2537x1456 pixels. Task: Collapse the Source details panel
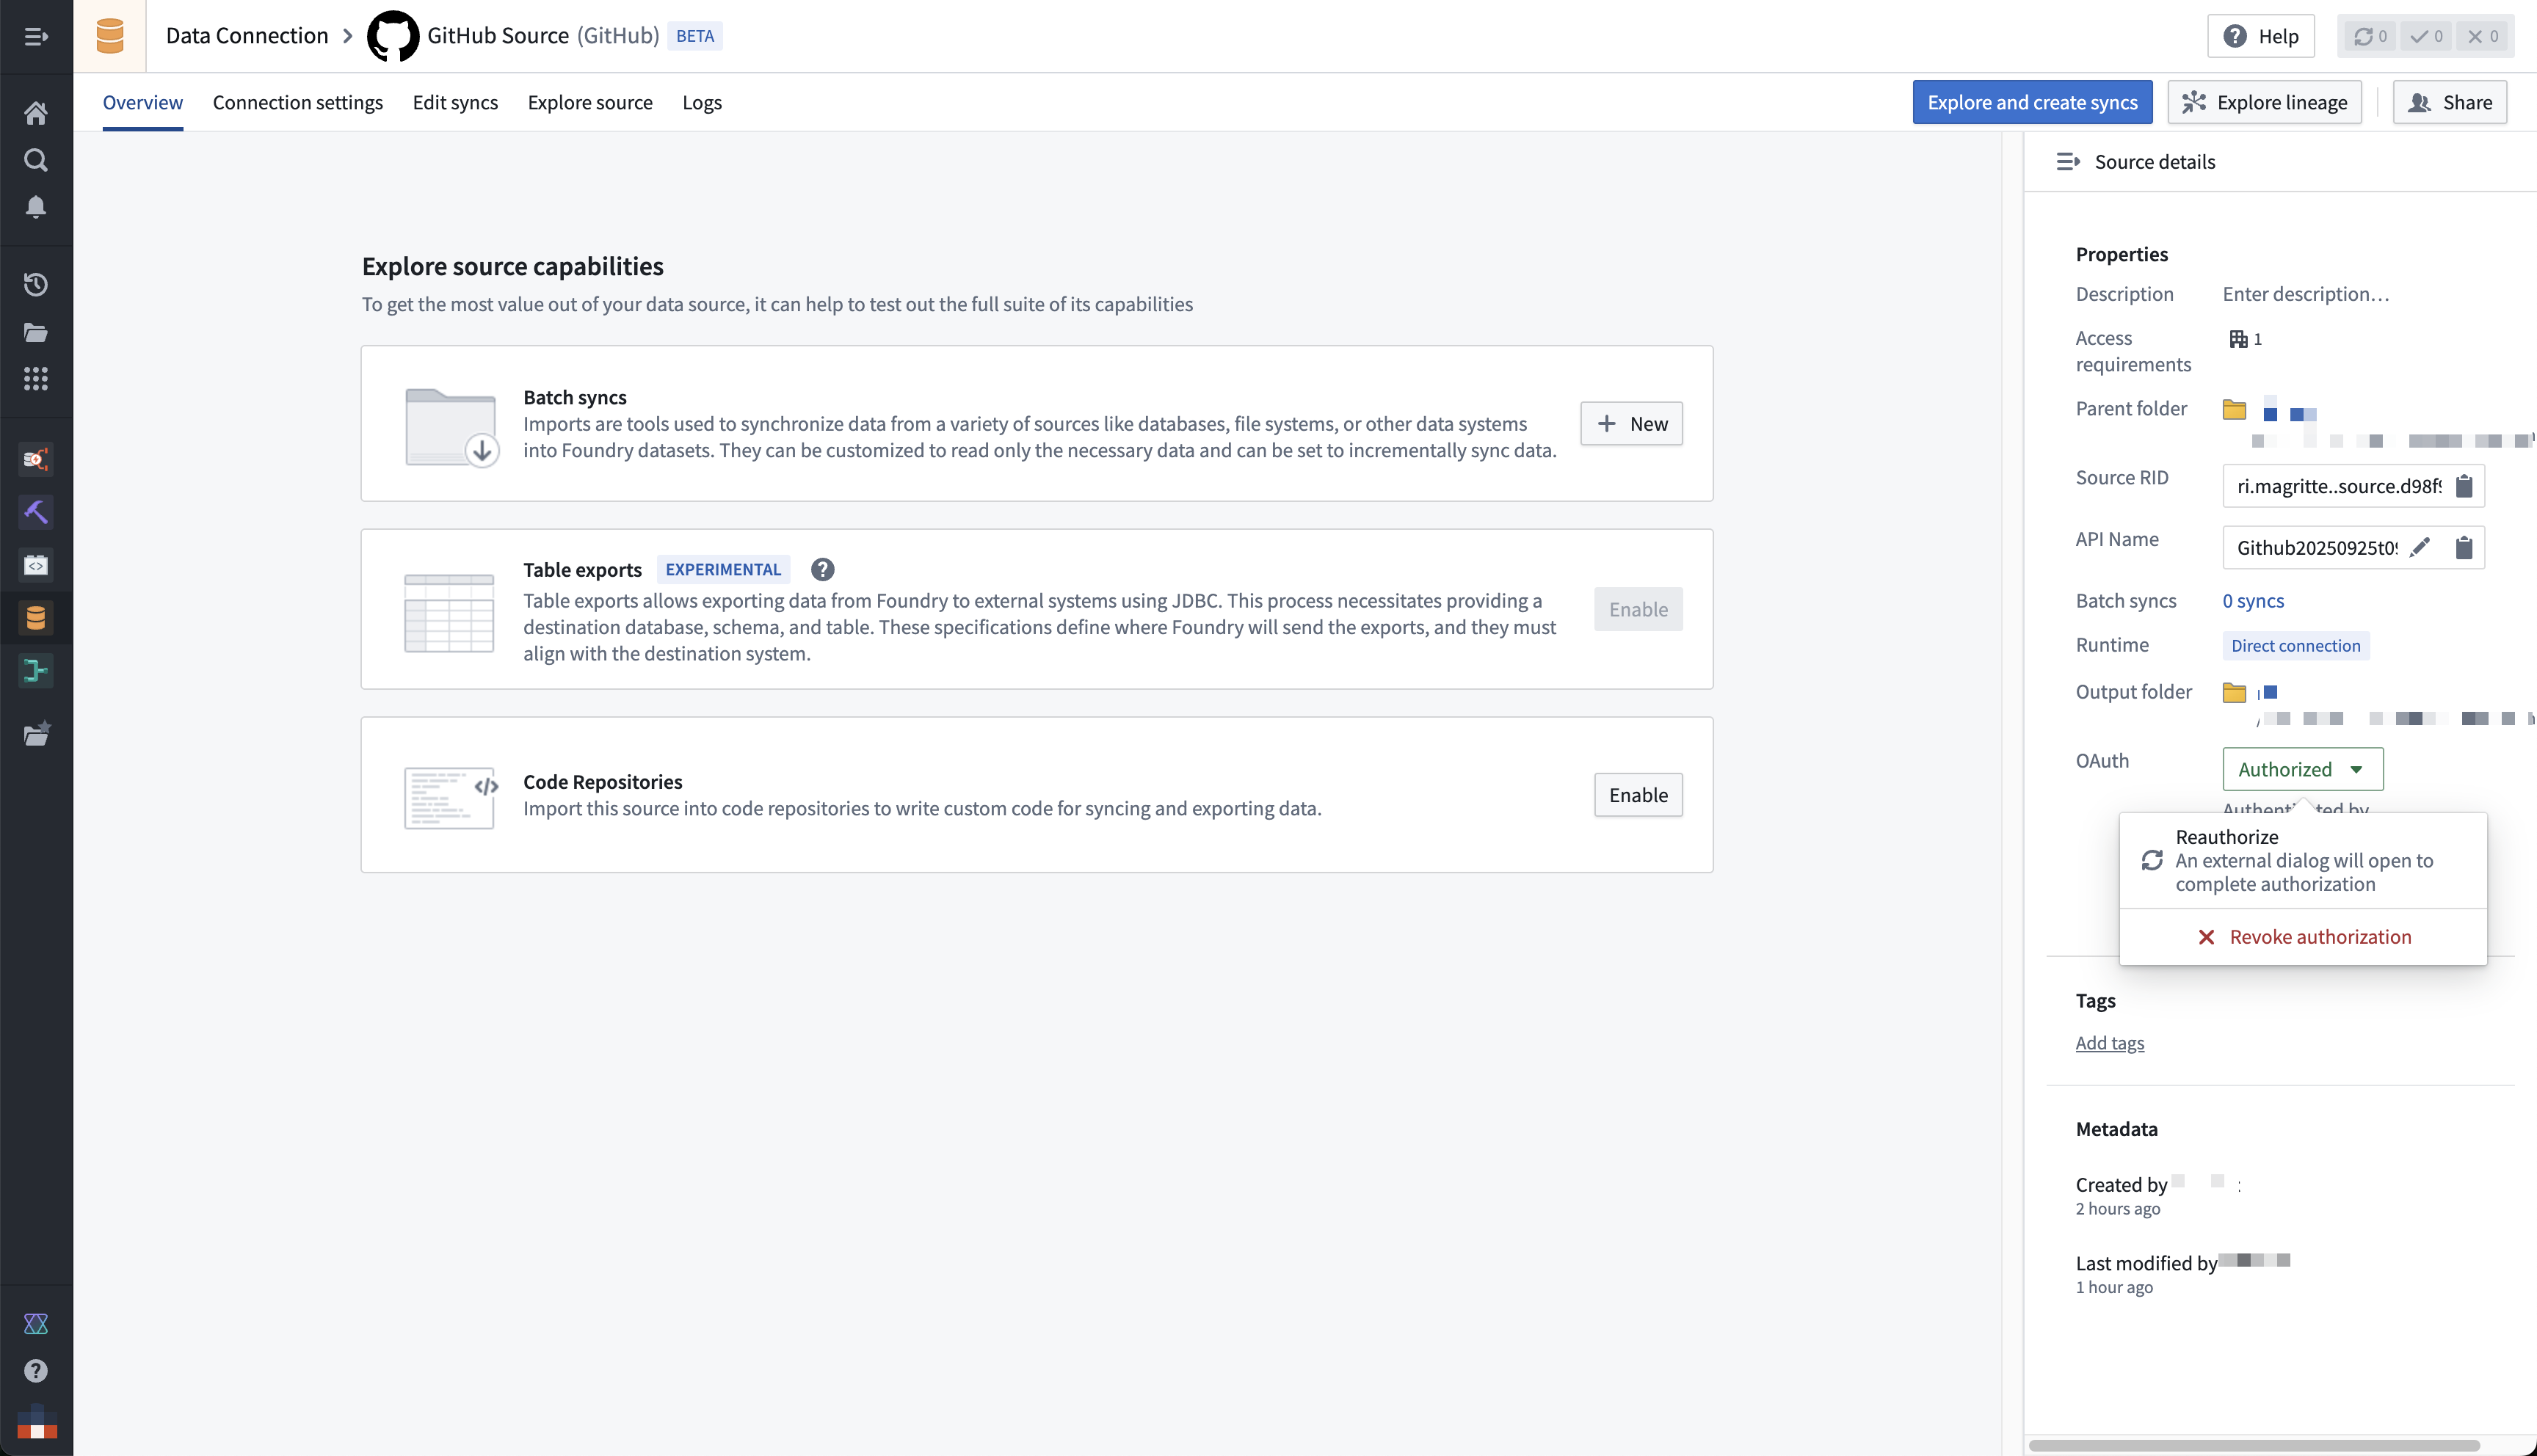2068,162
